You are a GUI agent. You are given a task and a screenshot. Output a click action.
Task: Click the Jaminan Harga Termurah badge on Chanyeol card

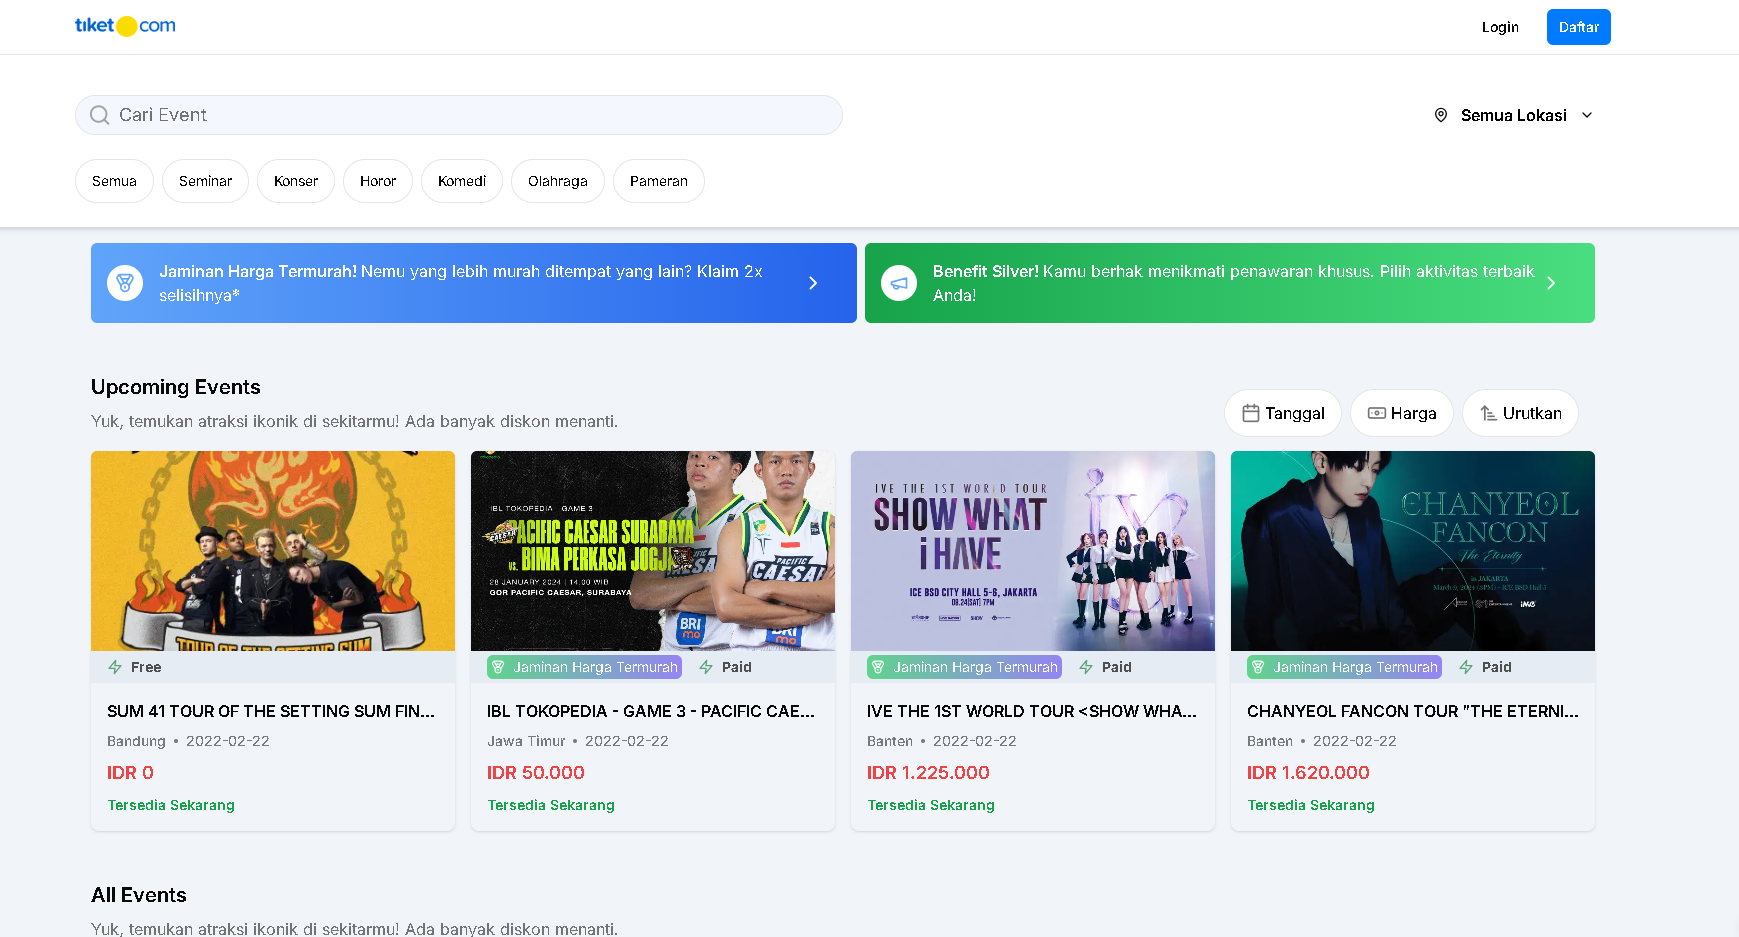coord(1344,667)
